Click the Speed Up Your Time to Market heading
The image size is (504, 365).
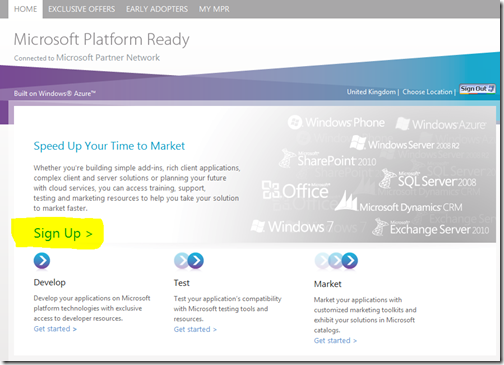109,146
